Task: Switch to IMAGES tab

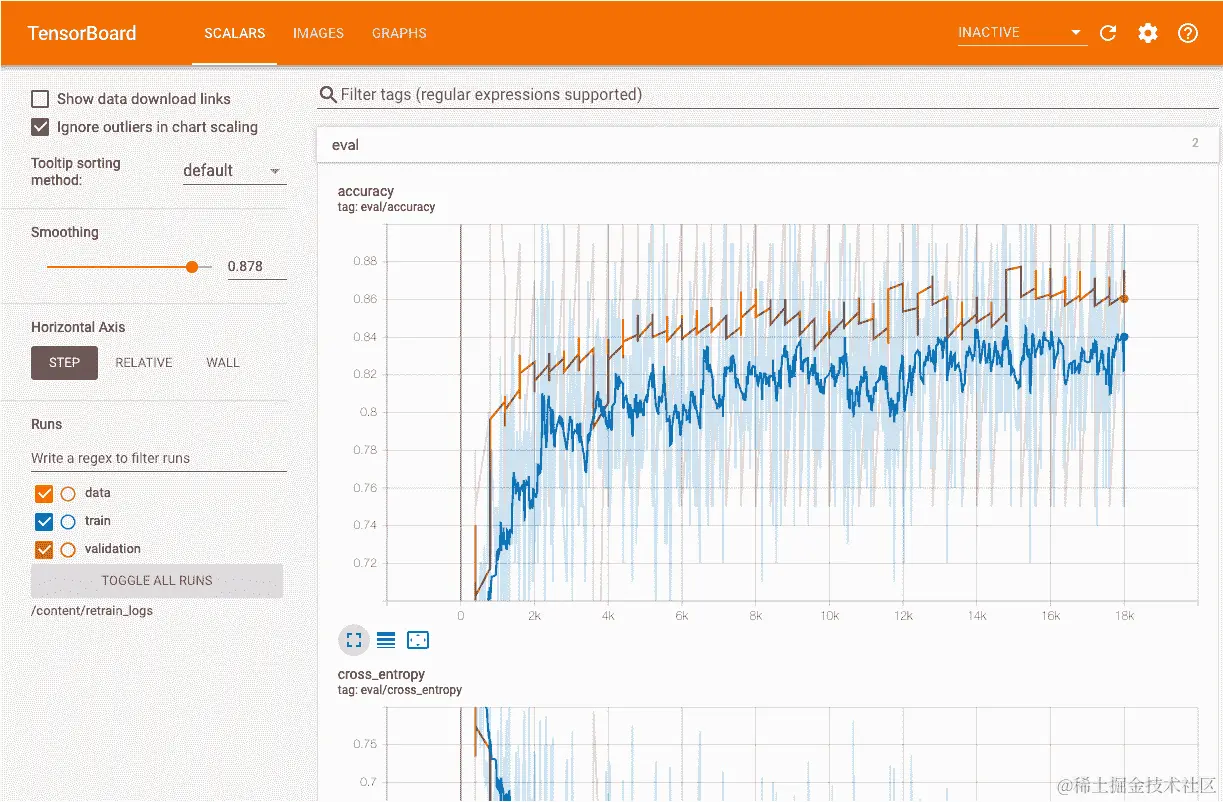Action: 318,33
